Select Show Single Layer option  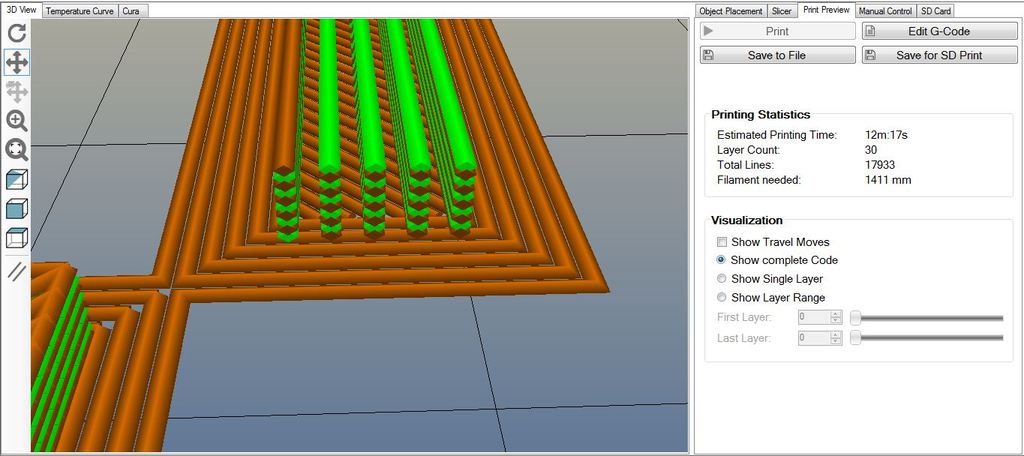722,279
